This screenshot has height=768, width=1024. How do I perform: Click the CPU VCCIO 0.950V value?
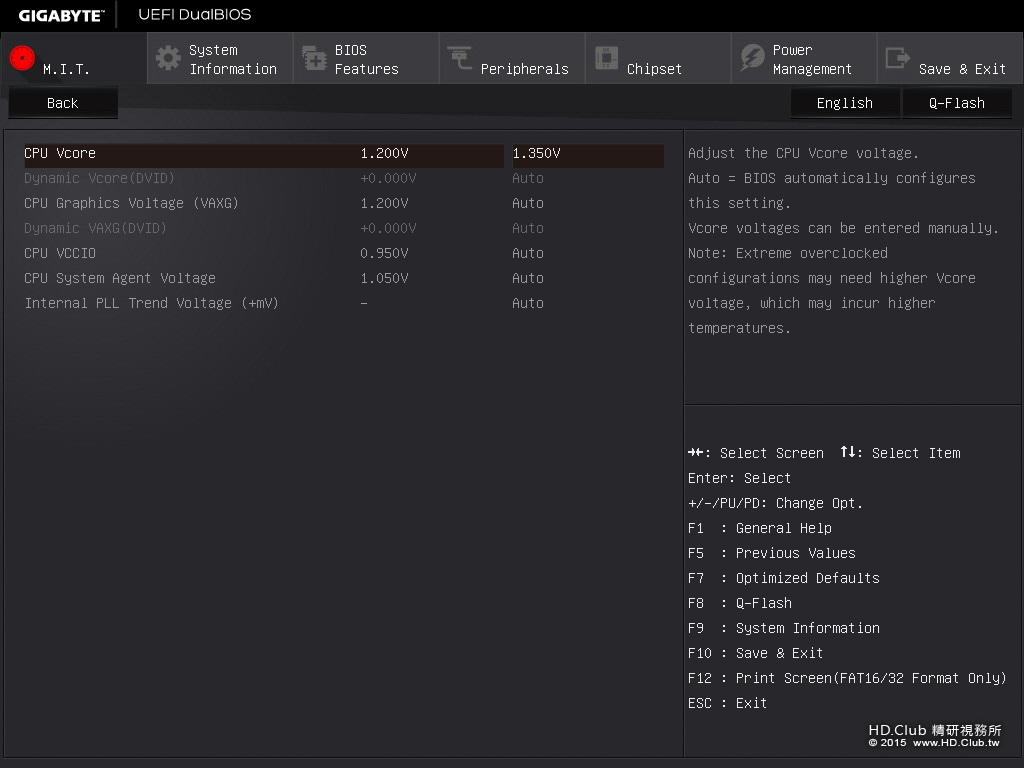pos(385,253)
